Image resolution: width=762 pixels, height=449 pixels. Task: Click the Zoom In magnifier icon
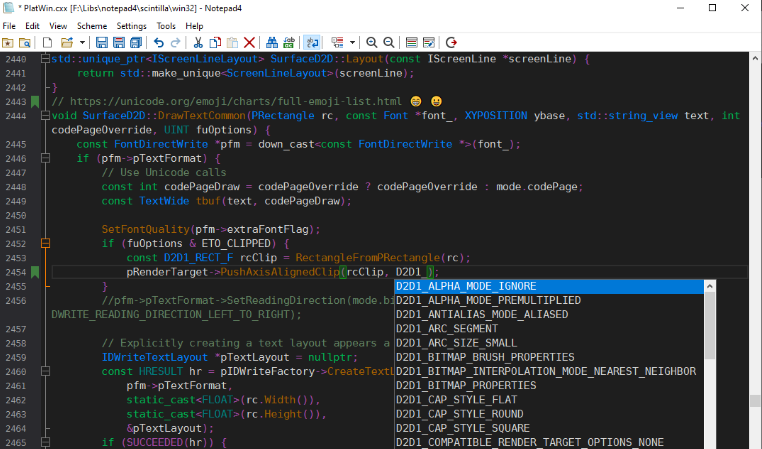pos(372,43)
